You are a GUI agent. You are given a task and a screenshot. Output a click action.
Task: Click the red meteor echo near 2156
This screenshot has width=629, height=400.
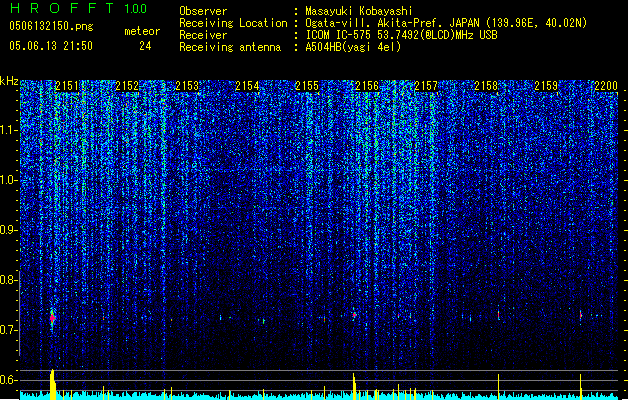[354, 315]
